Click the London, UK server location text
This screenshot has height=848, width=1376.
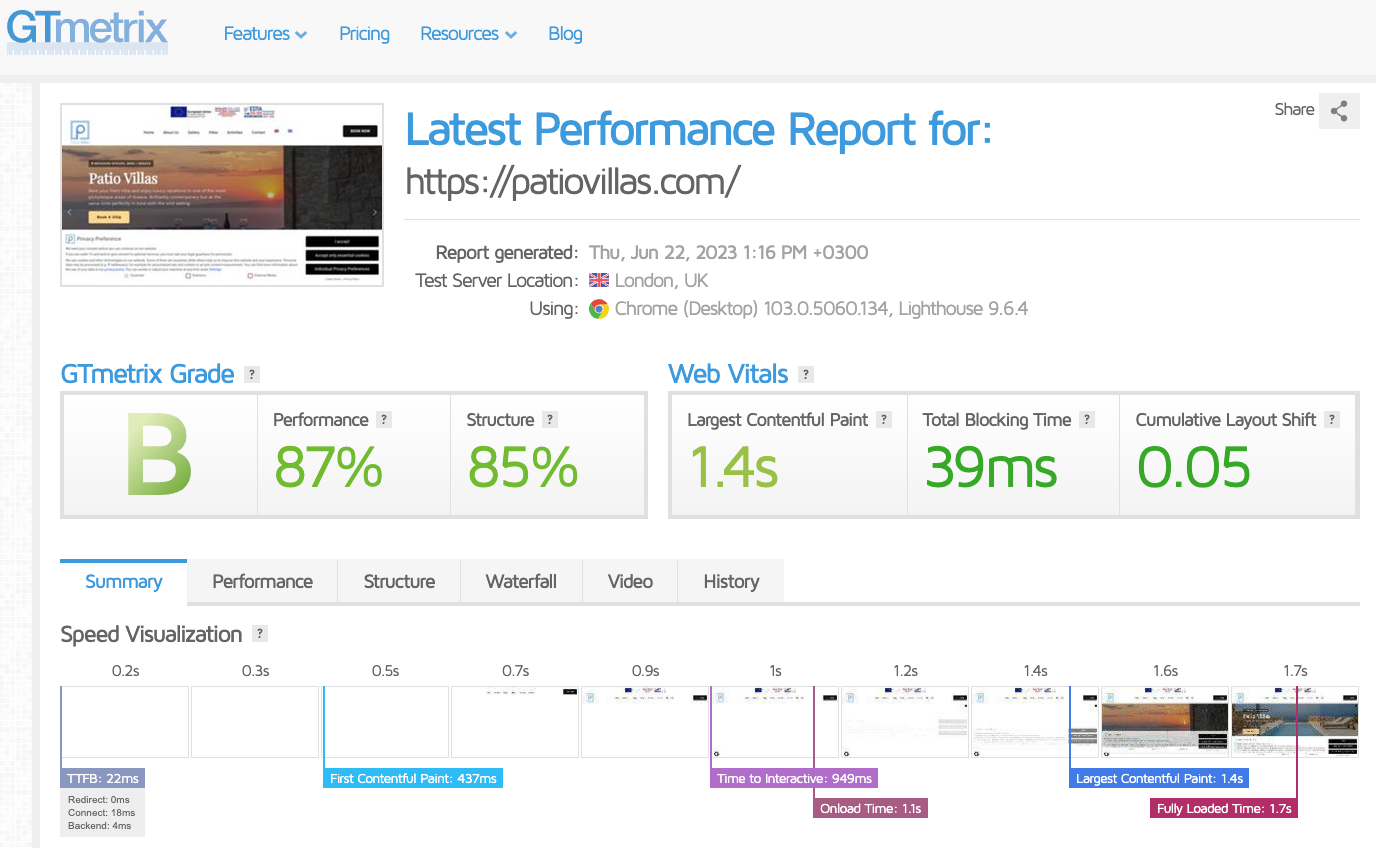[x=661, y=281]
